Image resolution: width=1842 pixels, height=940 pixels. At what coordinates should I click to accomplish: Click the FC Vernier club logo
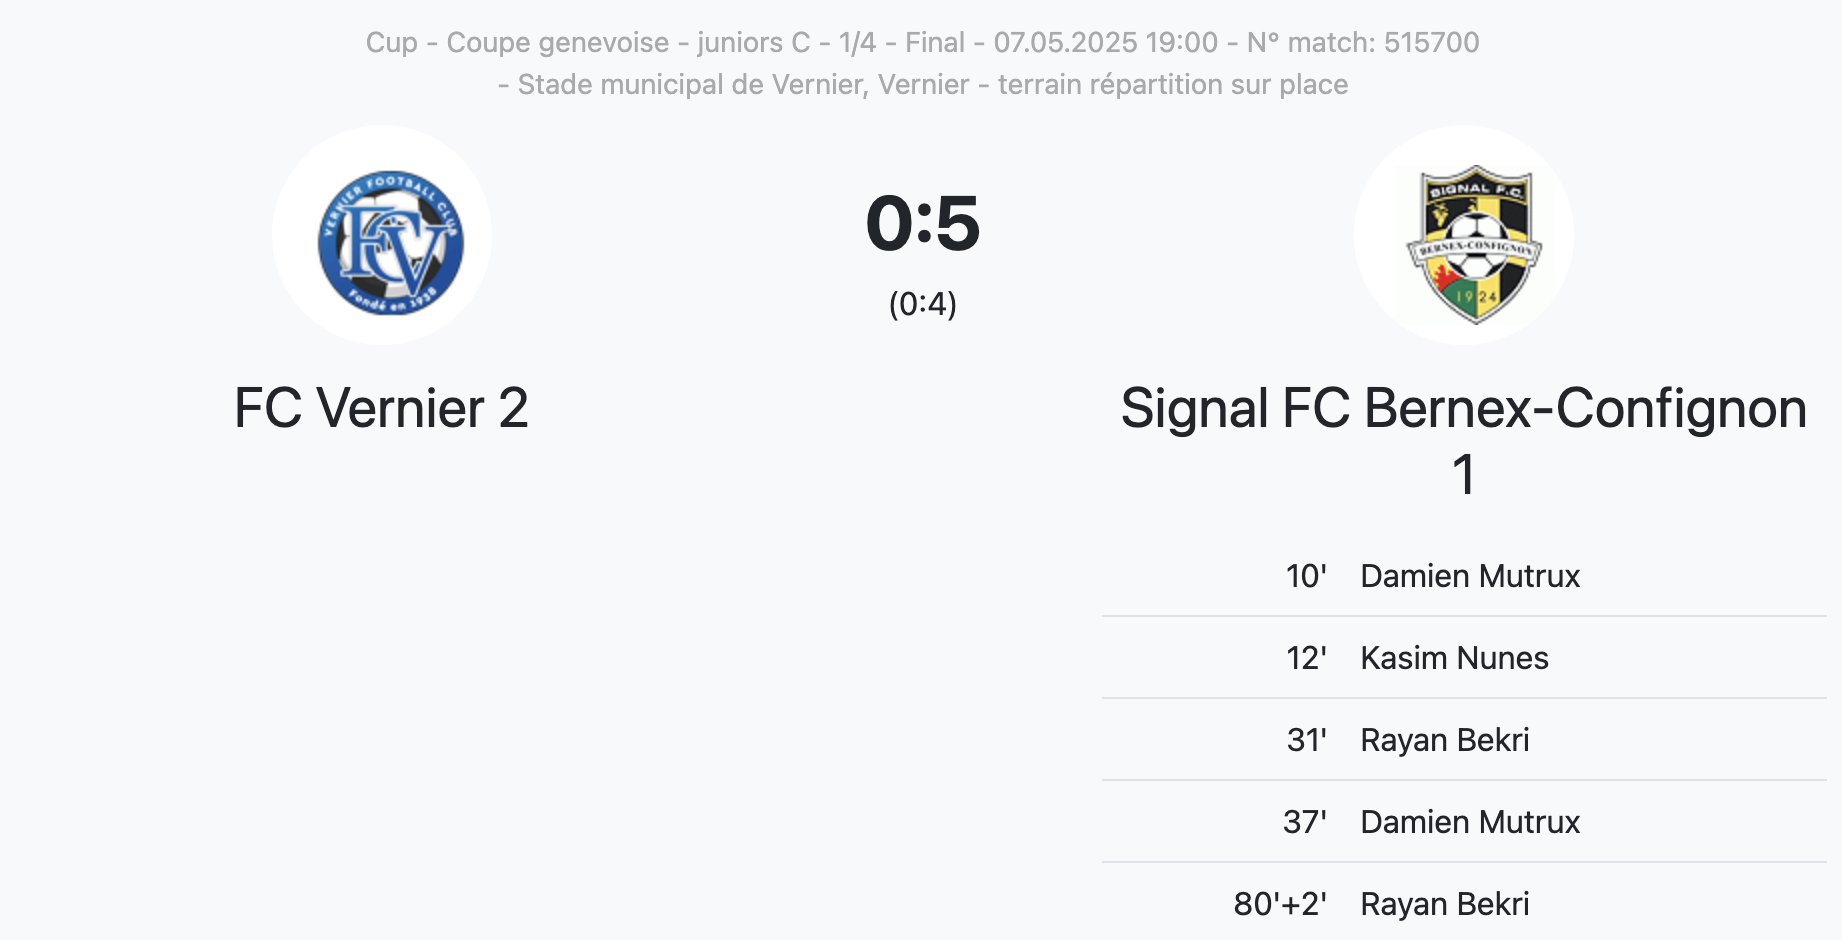click(390, 241)
